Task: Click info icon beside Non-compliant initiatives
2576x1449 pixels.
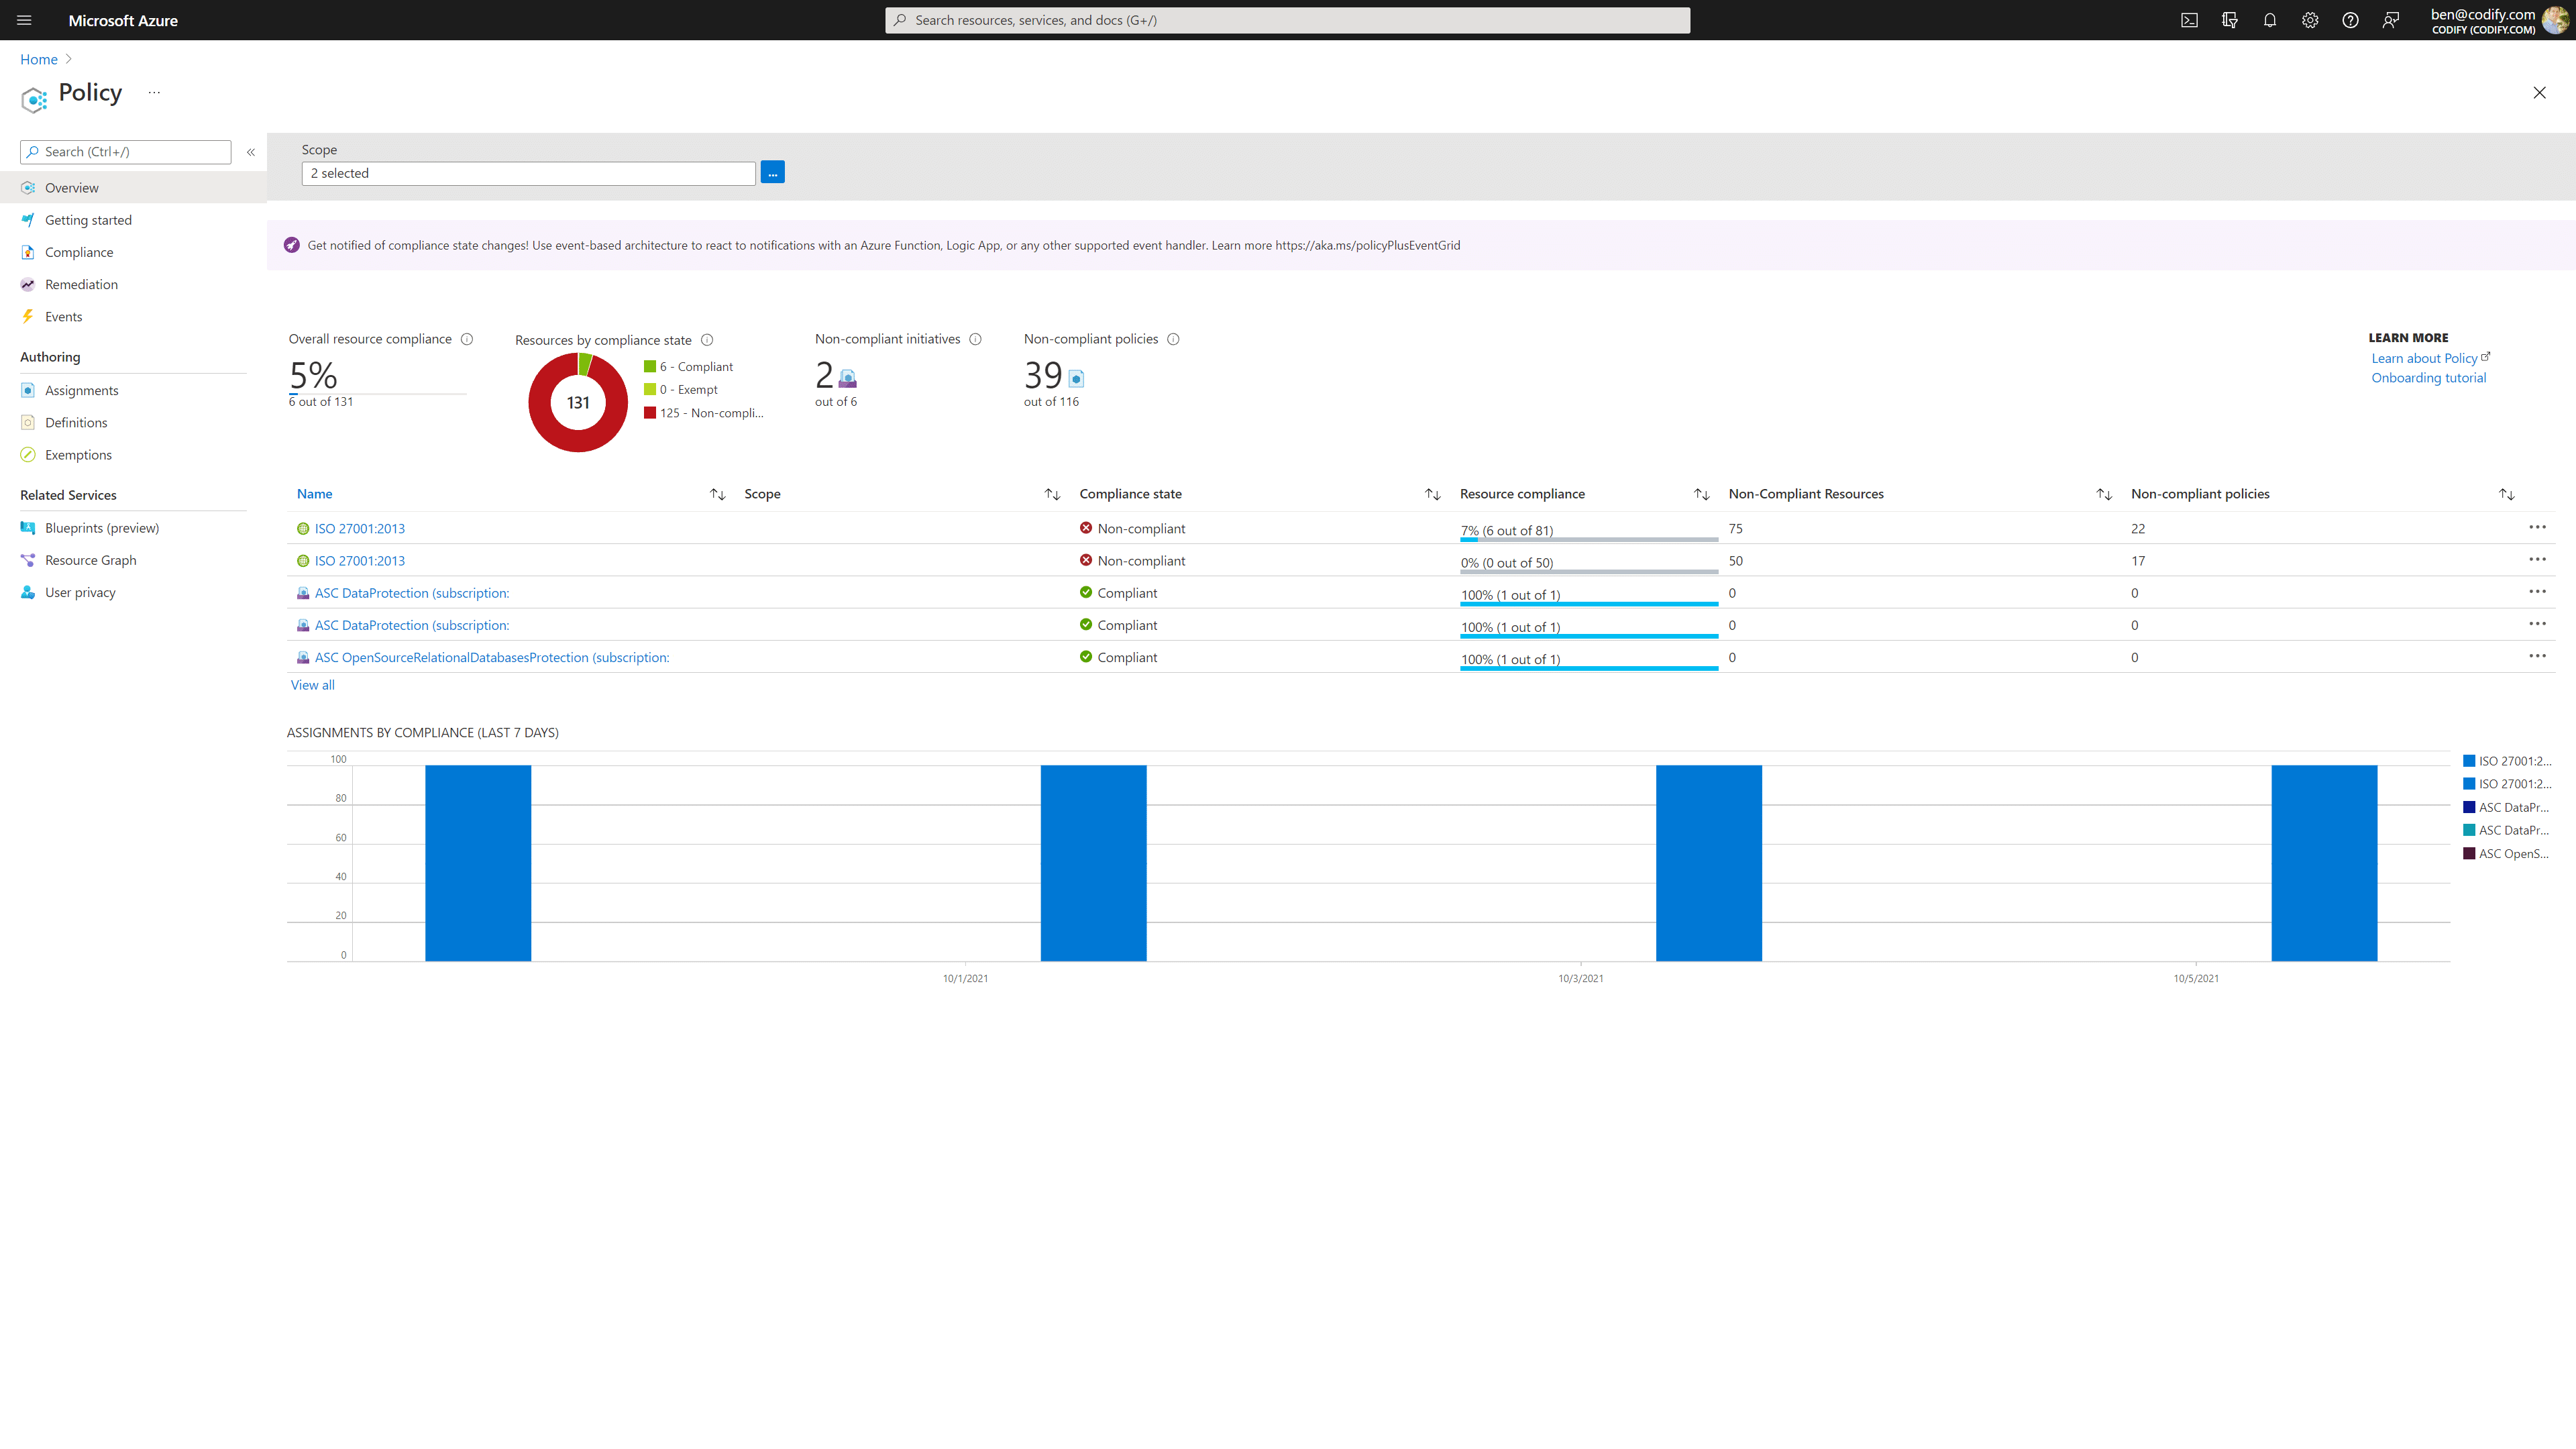Action: [x=975, y=339]
